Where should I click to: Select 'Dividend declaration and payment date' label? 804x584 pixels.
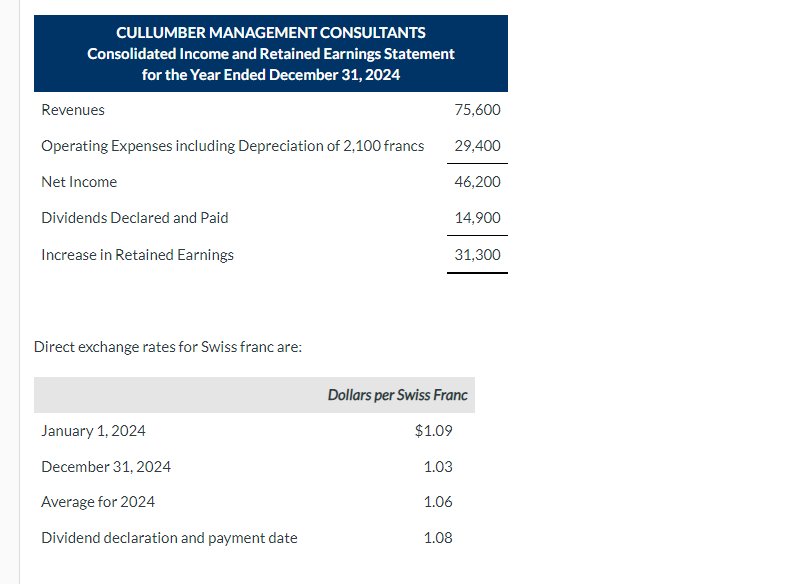point(169,538)
